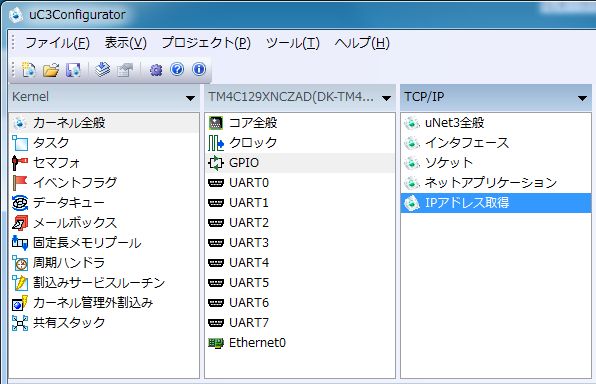Image resolution: width=596 pixels, height=384 pixels.
Task: Select the GPIO entry
Action: [x=300, y=163]
